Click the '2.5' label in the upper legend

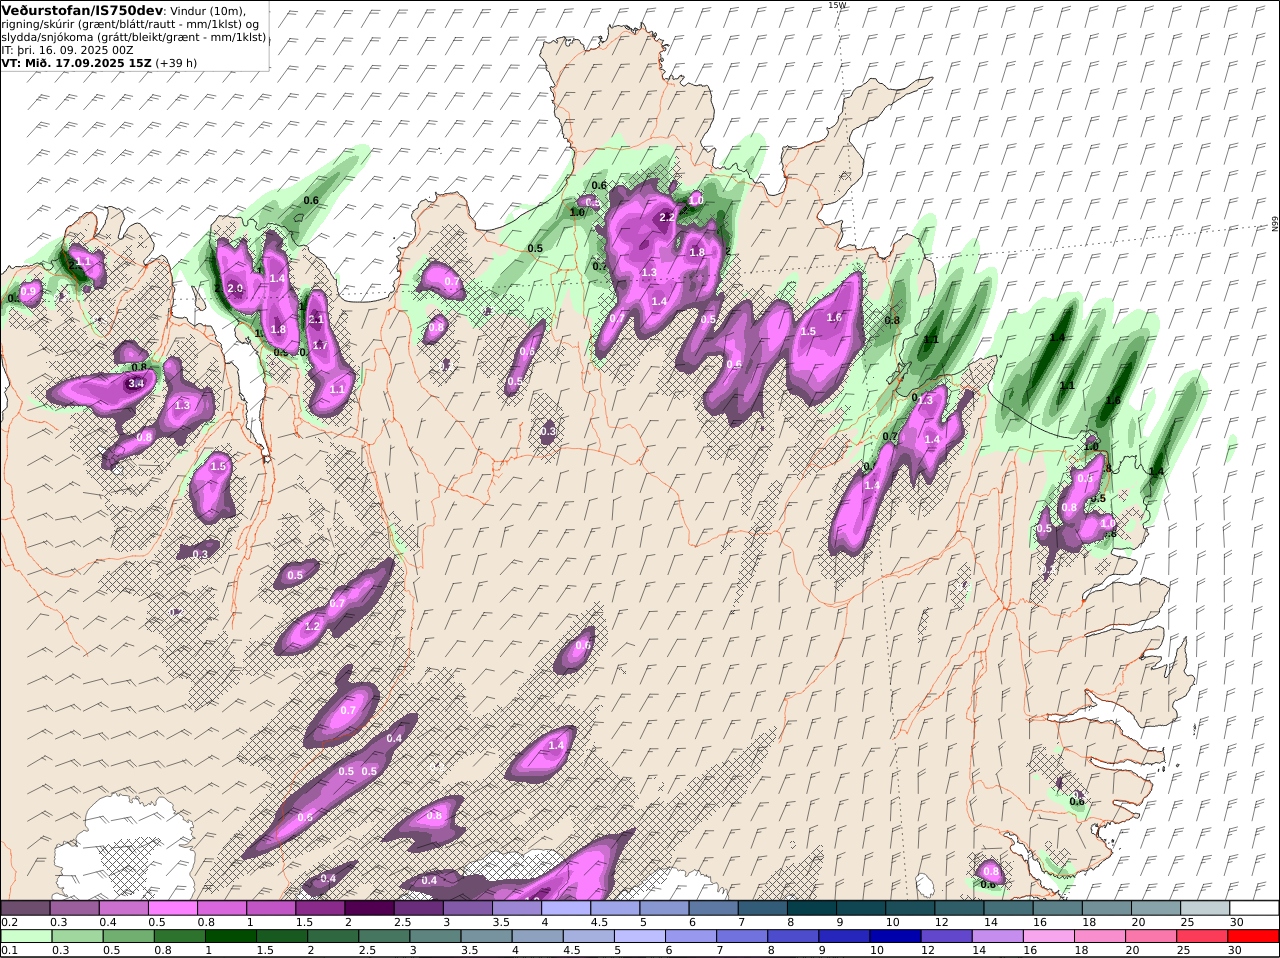(403, 922)
